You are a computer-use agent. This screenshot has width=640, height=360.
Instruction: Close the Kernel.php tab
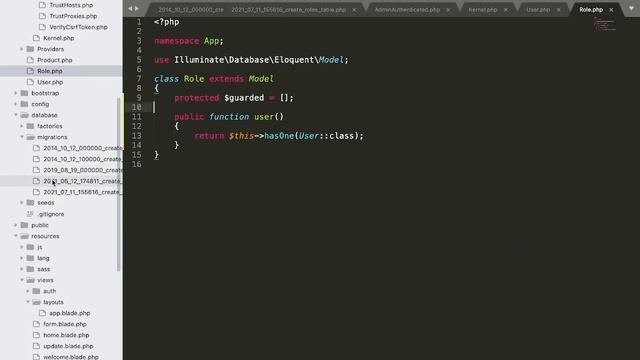click(x=506, y=10)
